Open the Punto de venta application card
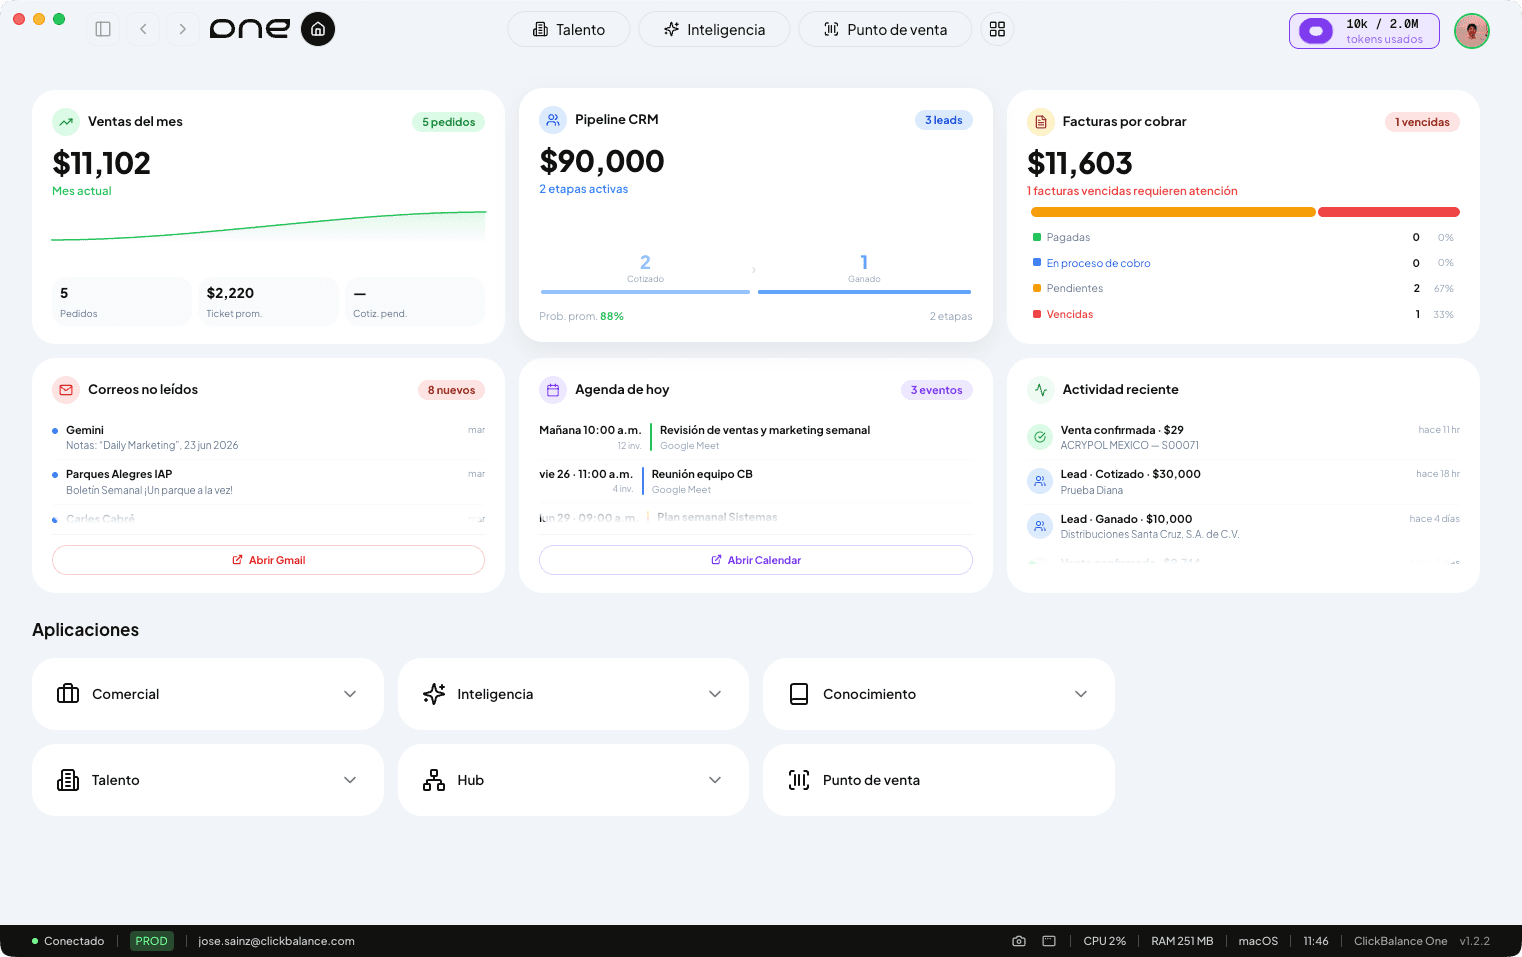 point(939,780)
